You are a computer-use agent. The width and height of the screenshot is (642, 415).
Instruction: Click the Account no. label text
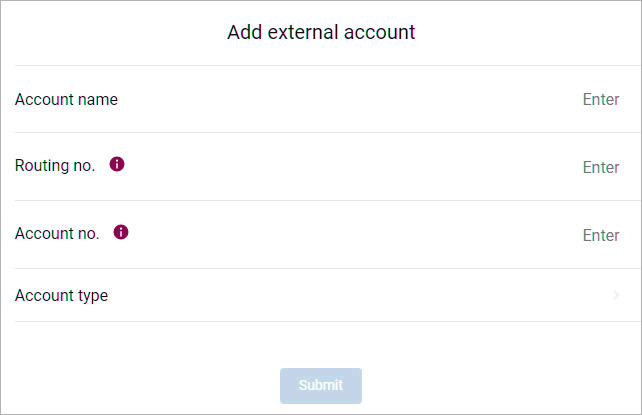57,233
